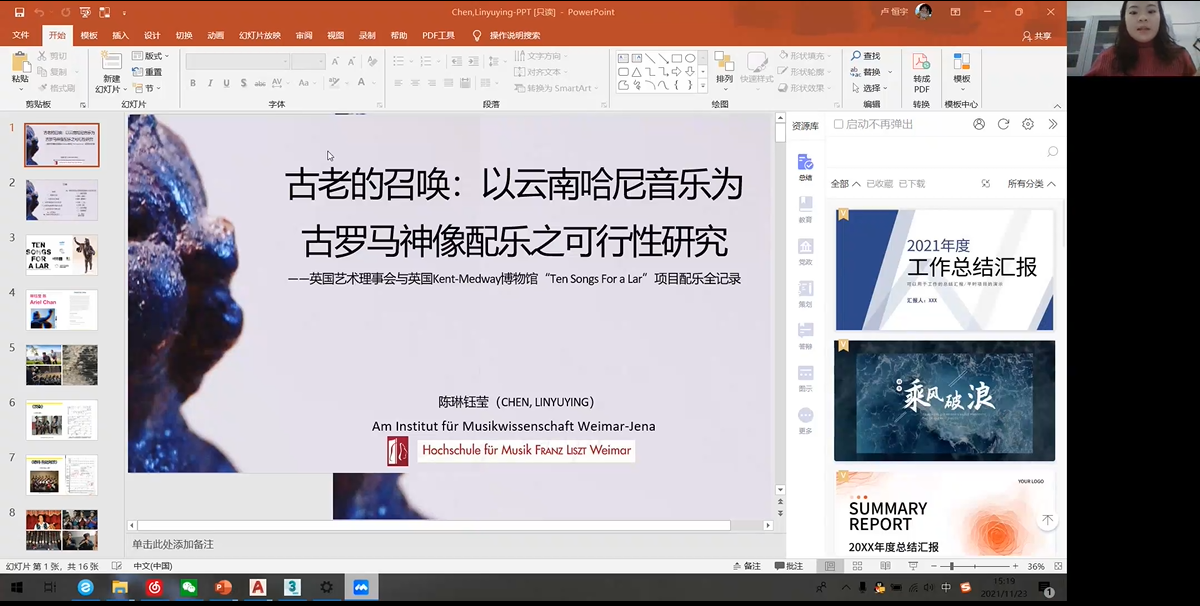Open the 版式 layout dropdown

coord(152,56)
